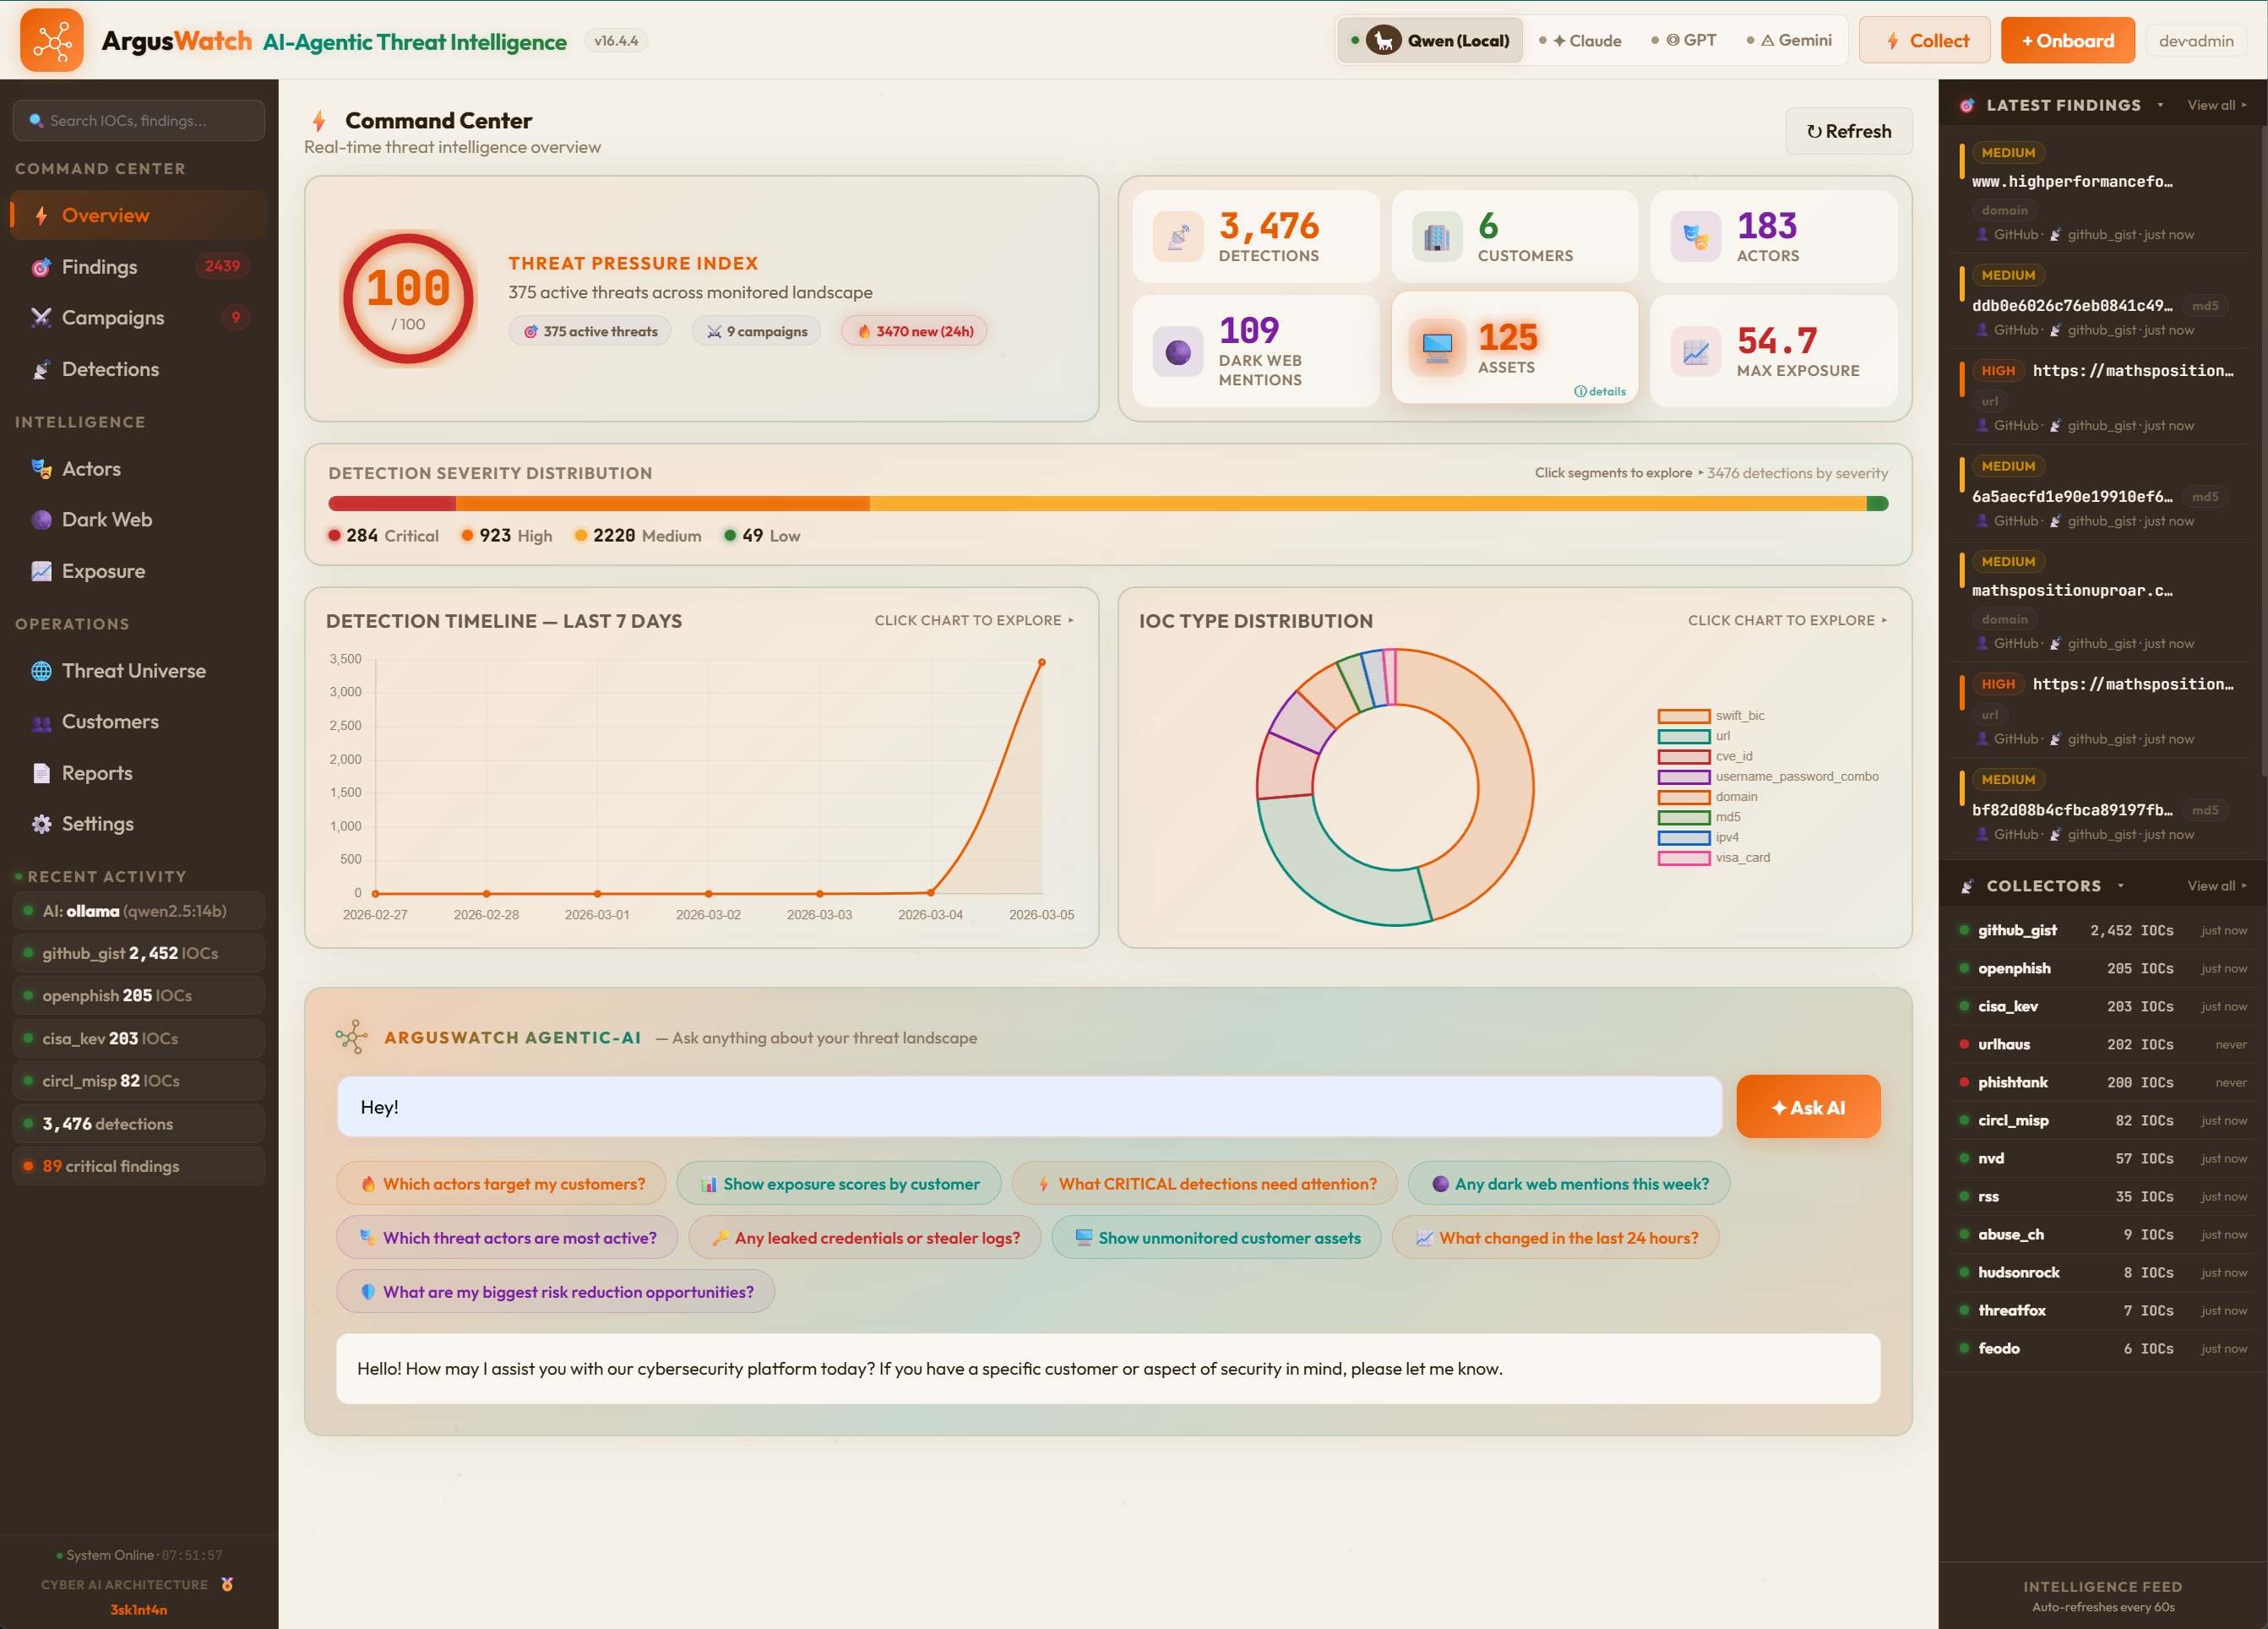Expand the 125 Assets details link
Viewport: 2268px width, 1629px height.
coord(1601,392)
